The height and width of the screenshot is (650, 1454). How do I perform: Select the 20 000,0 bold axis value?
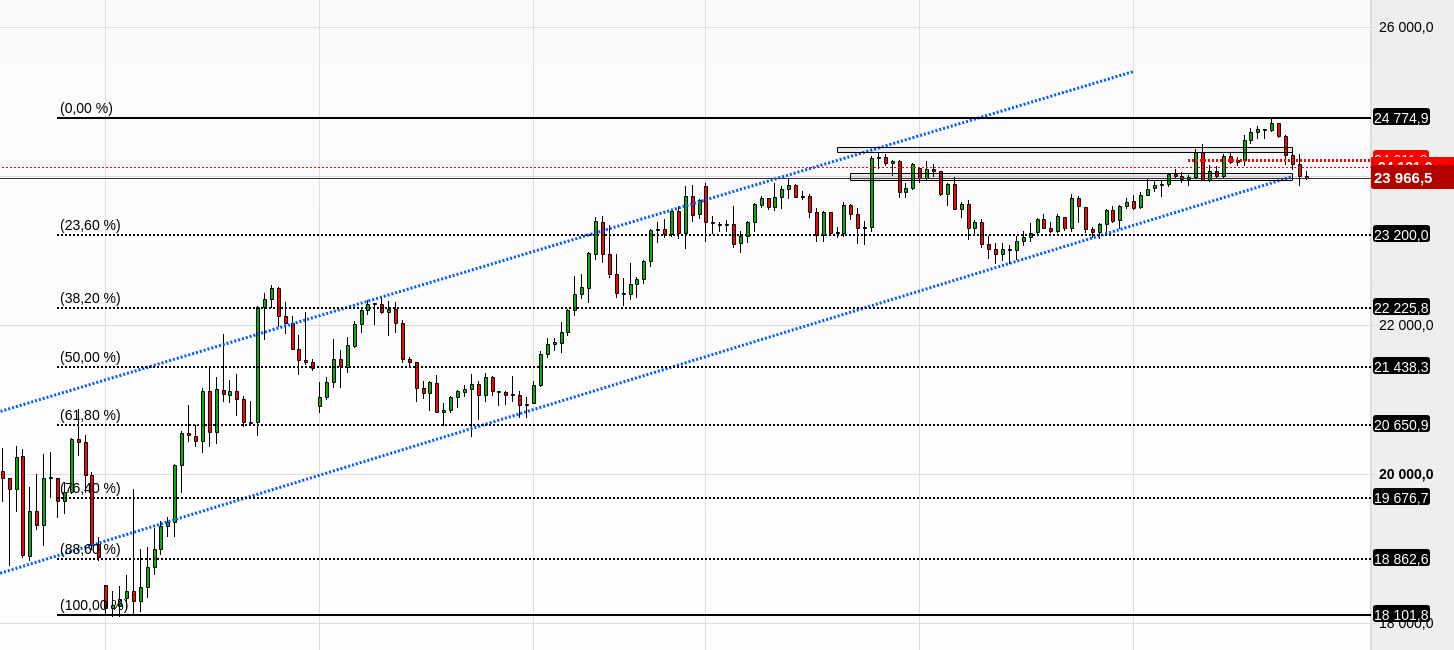click(1406, 474)
